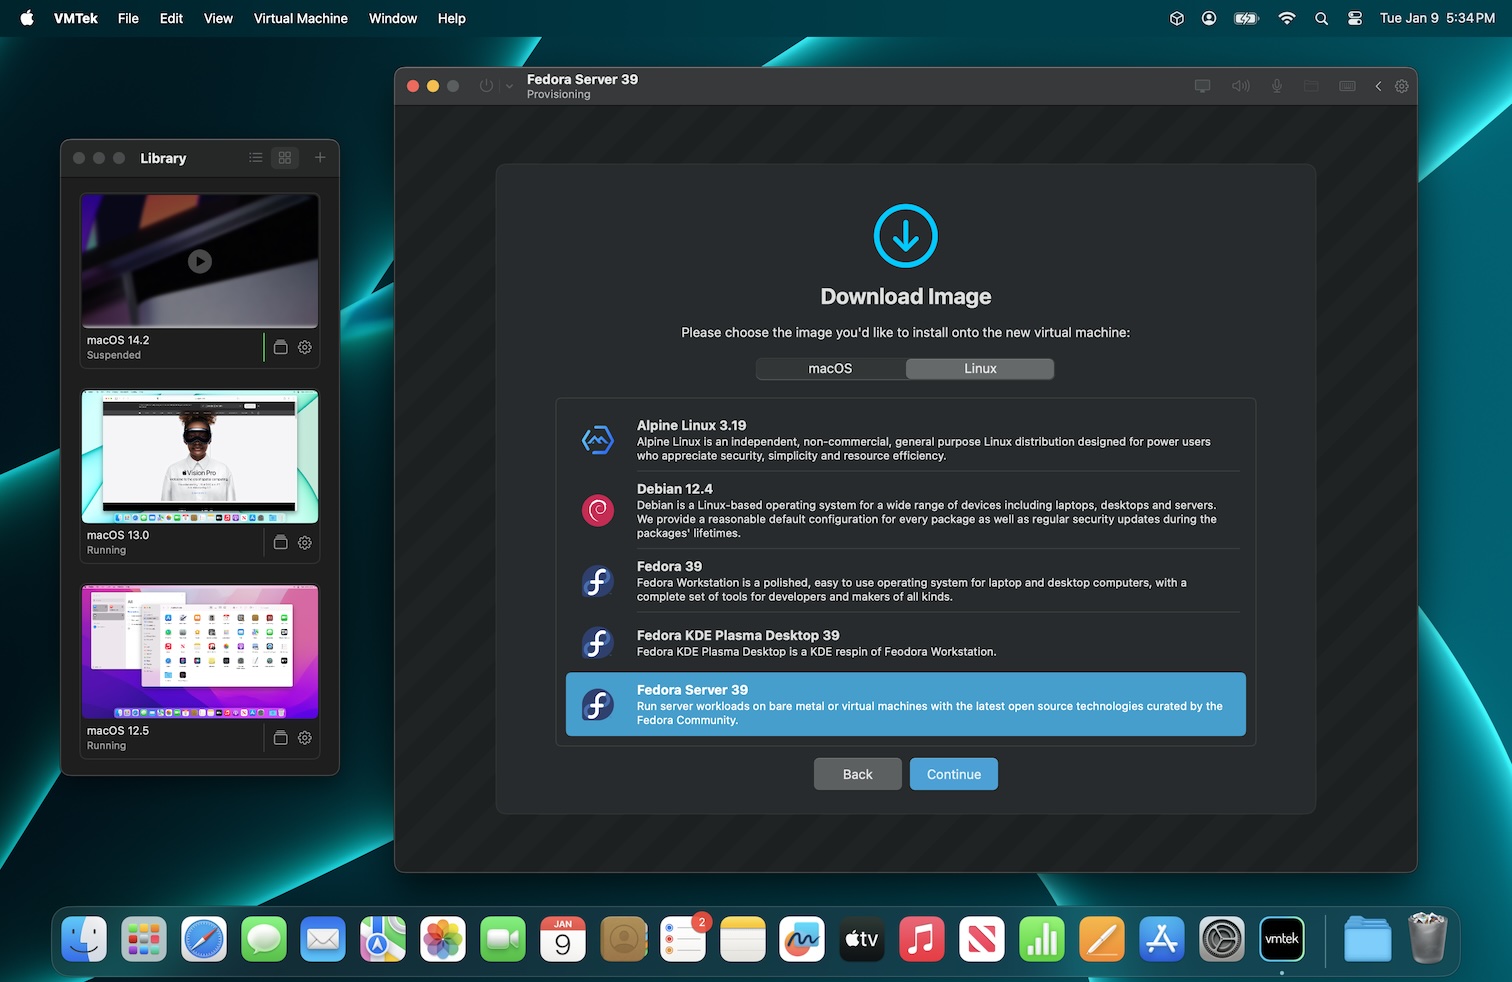Image resolution: width=1512 pixels, height=982 pixels.
Task: Switch Library to list view
Action: [256, 158]
